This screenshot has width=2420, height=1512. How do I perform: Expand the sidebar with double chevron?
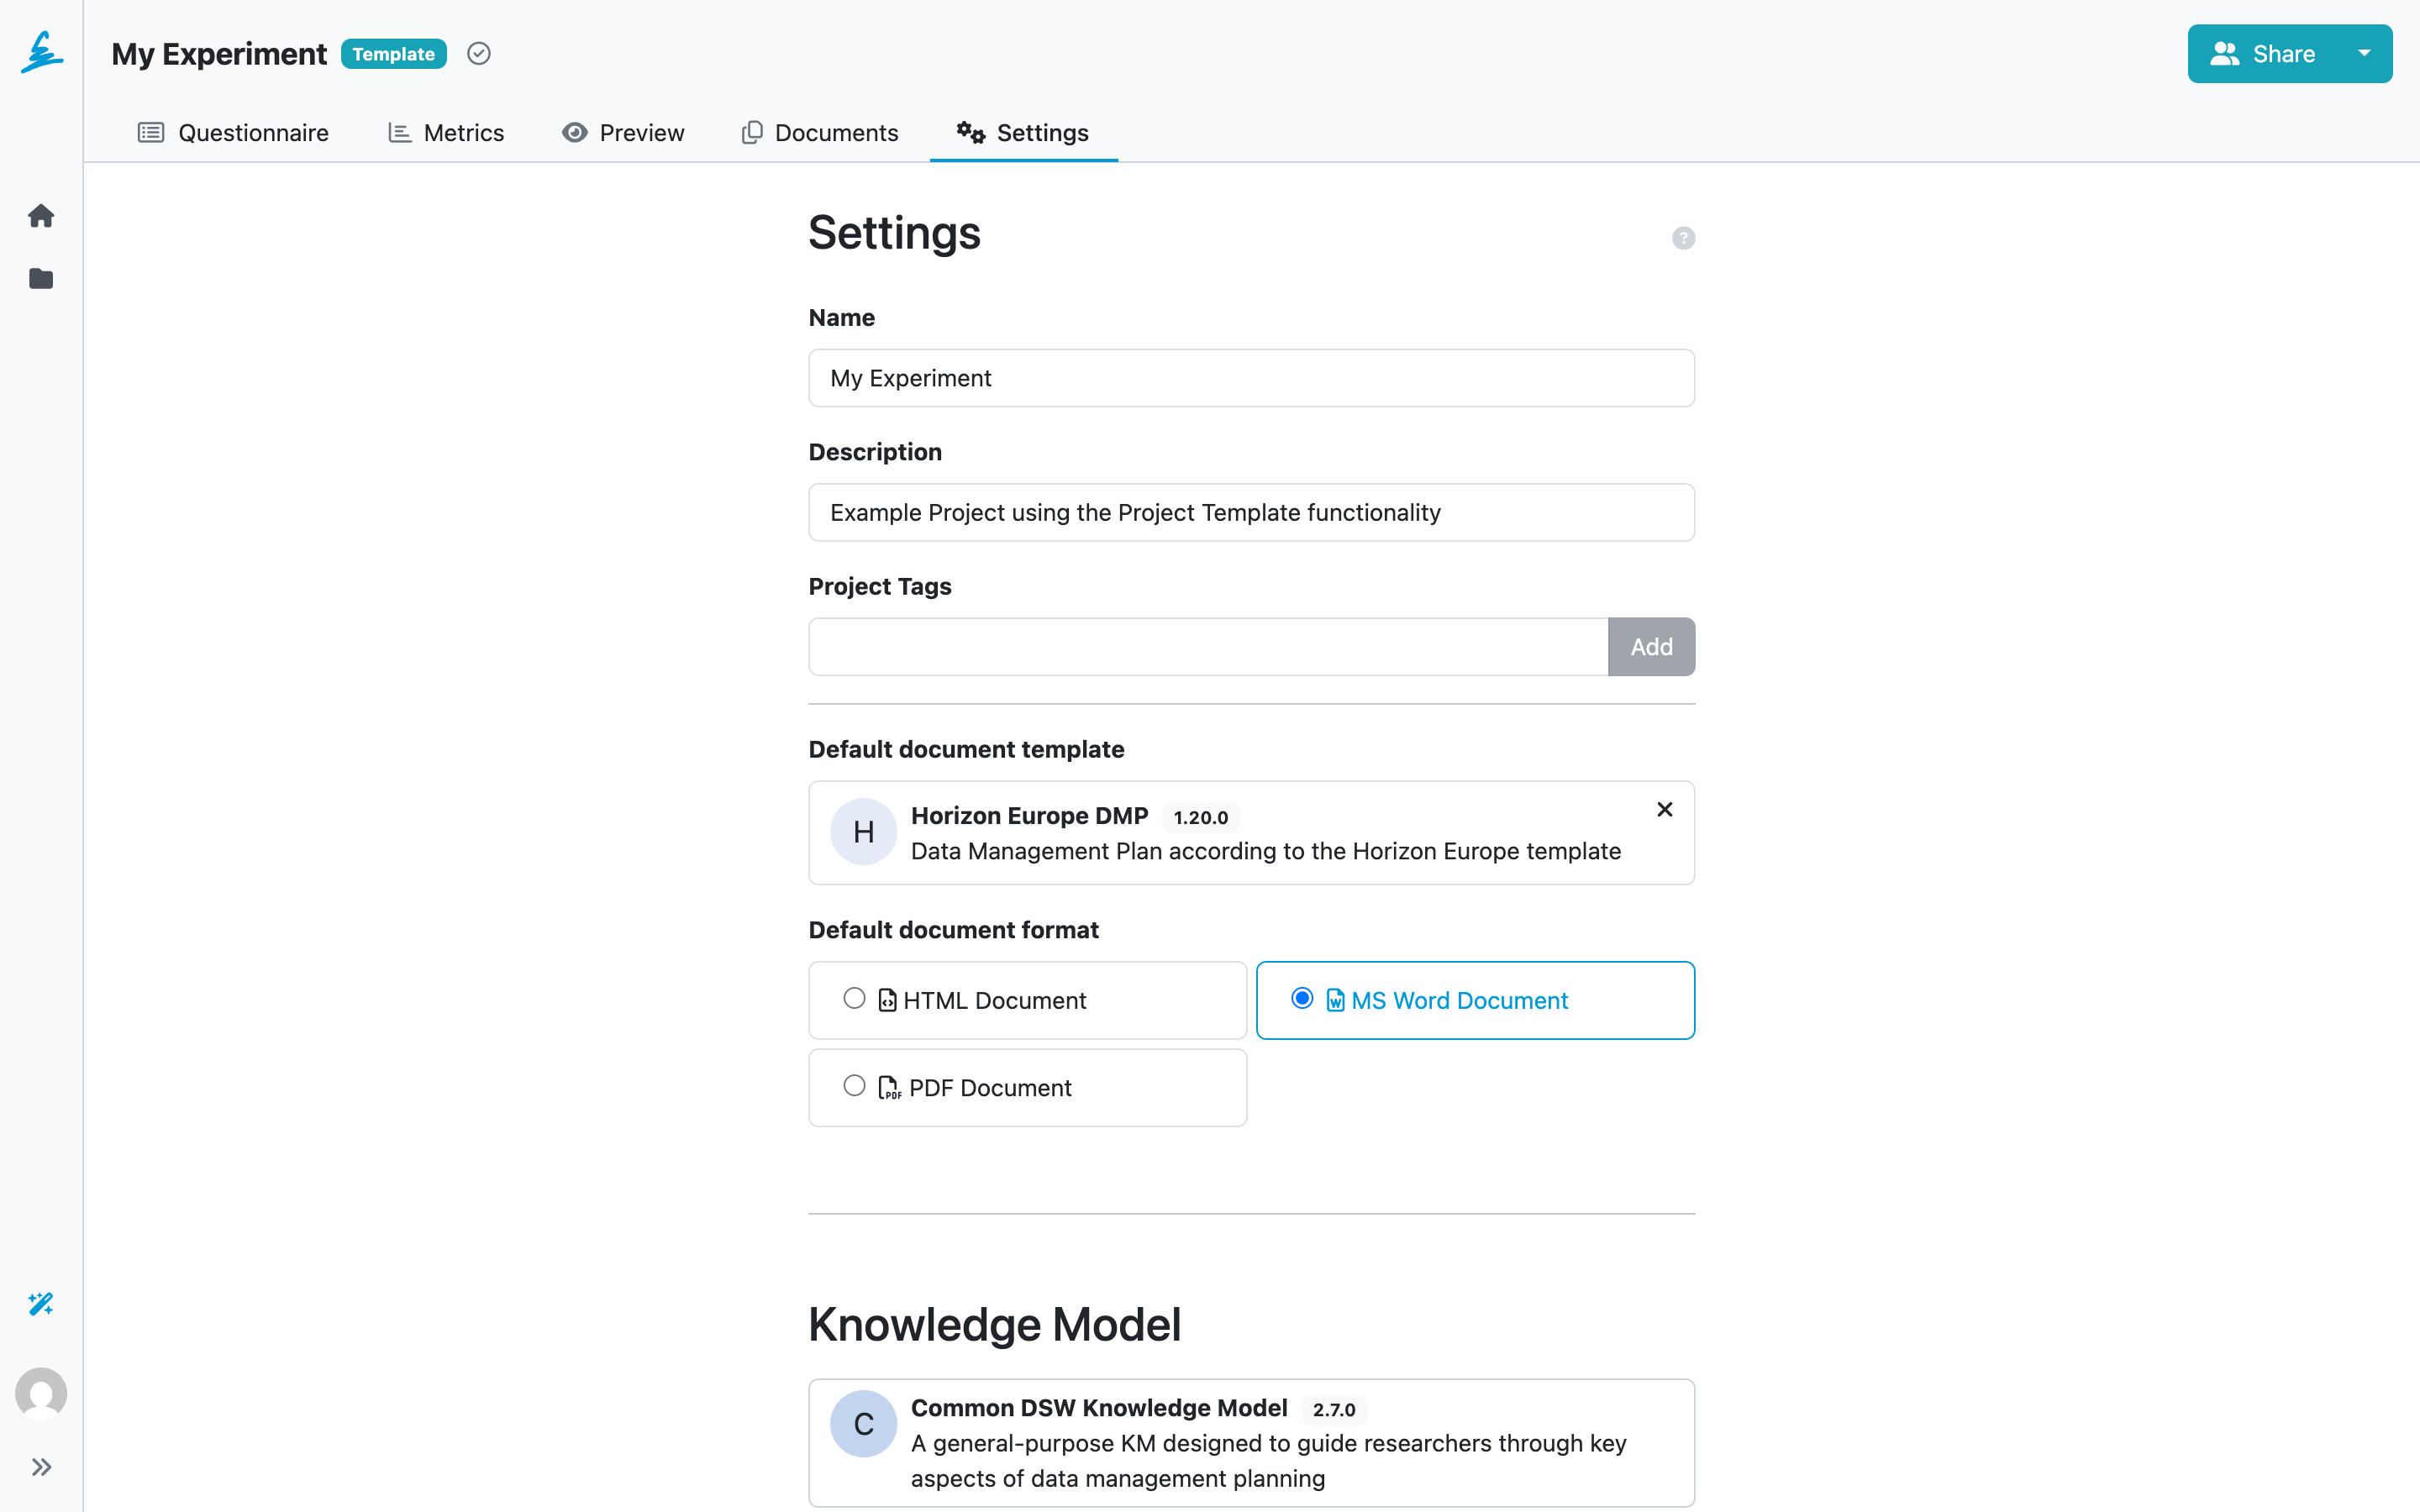[41, 1467]
